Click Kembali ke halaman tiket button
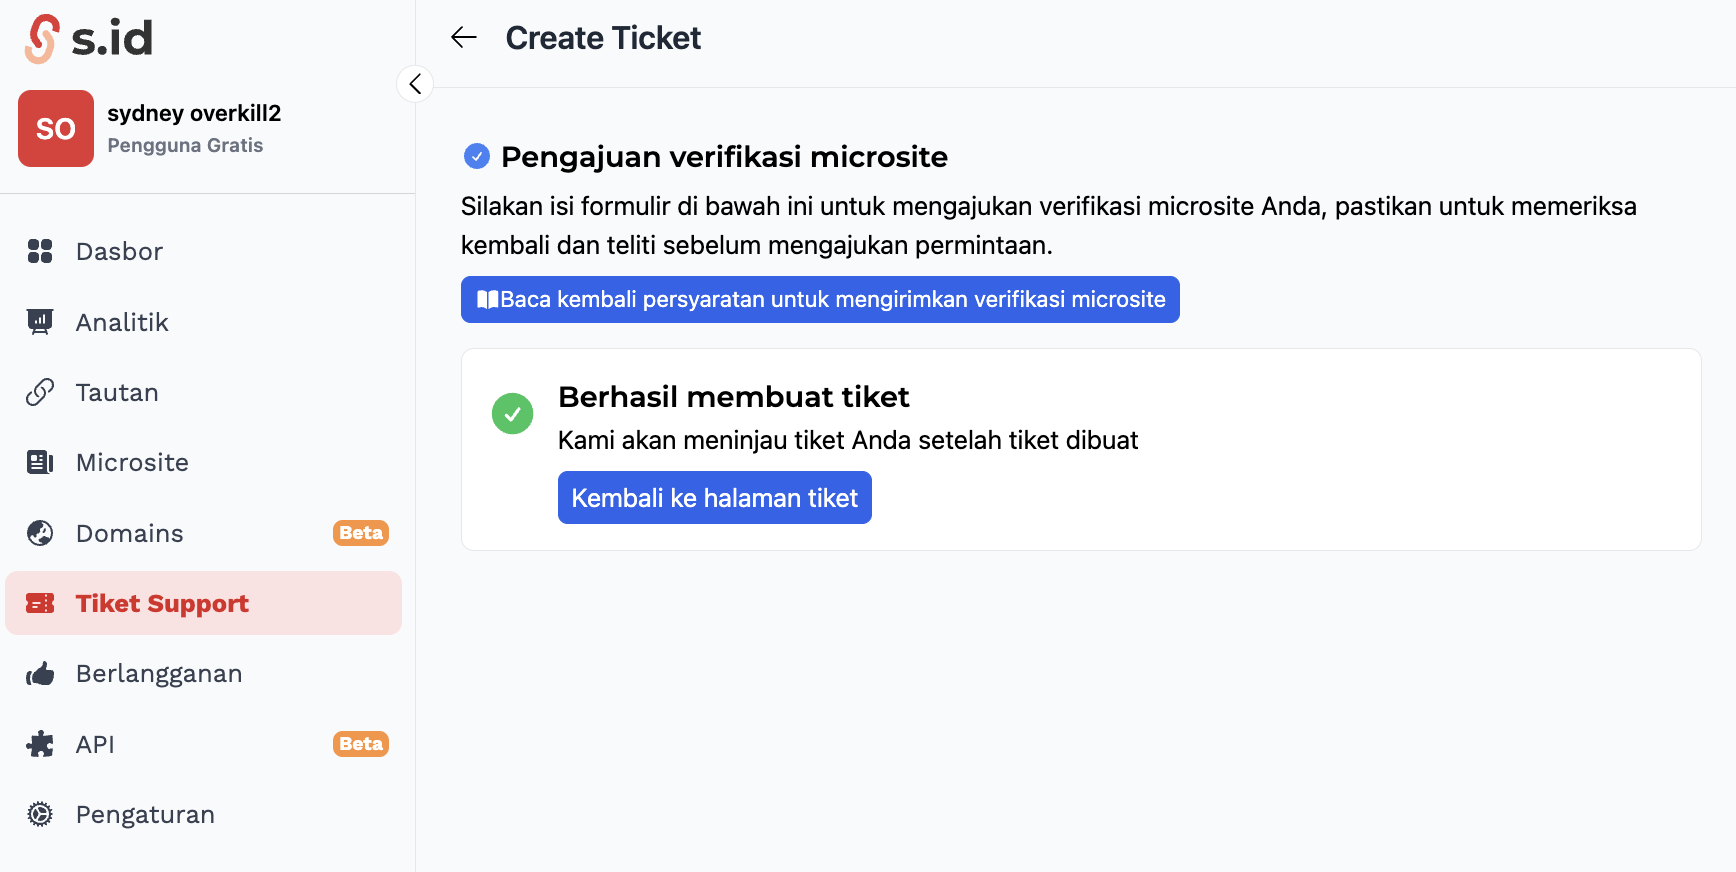Screen dimensions: 1736x872 tap(715, 498)
